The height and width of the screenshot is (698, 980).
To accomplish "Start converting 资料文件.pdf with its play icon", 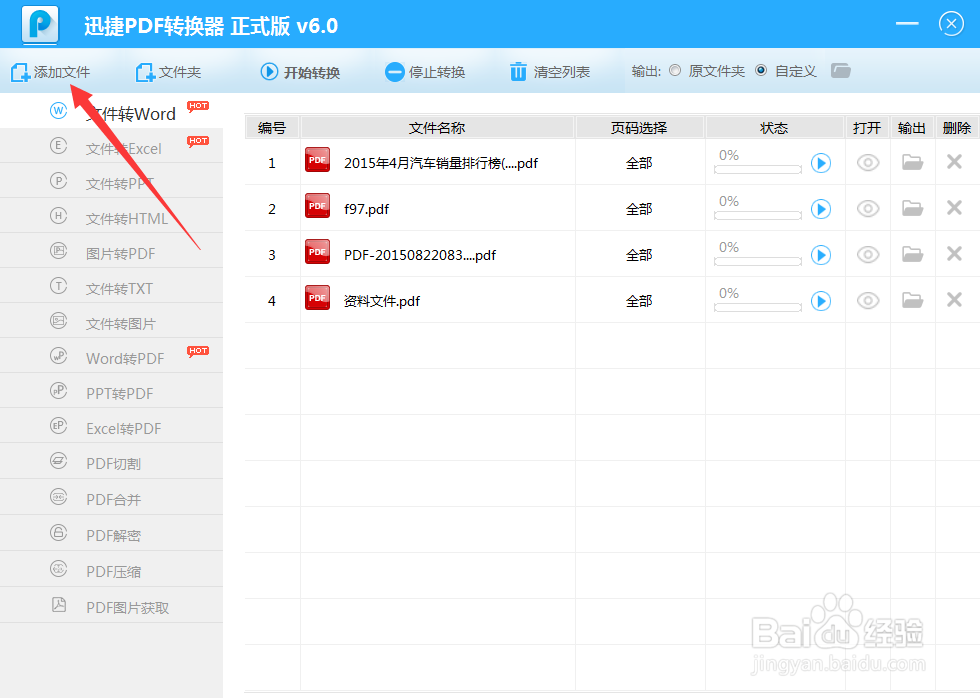I will pyautogui.click(x=821, y=301).
